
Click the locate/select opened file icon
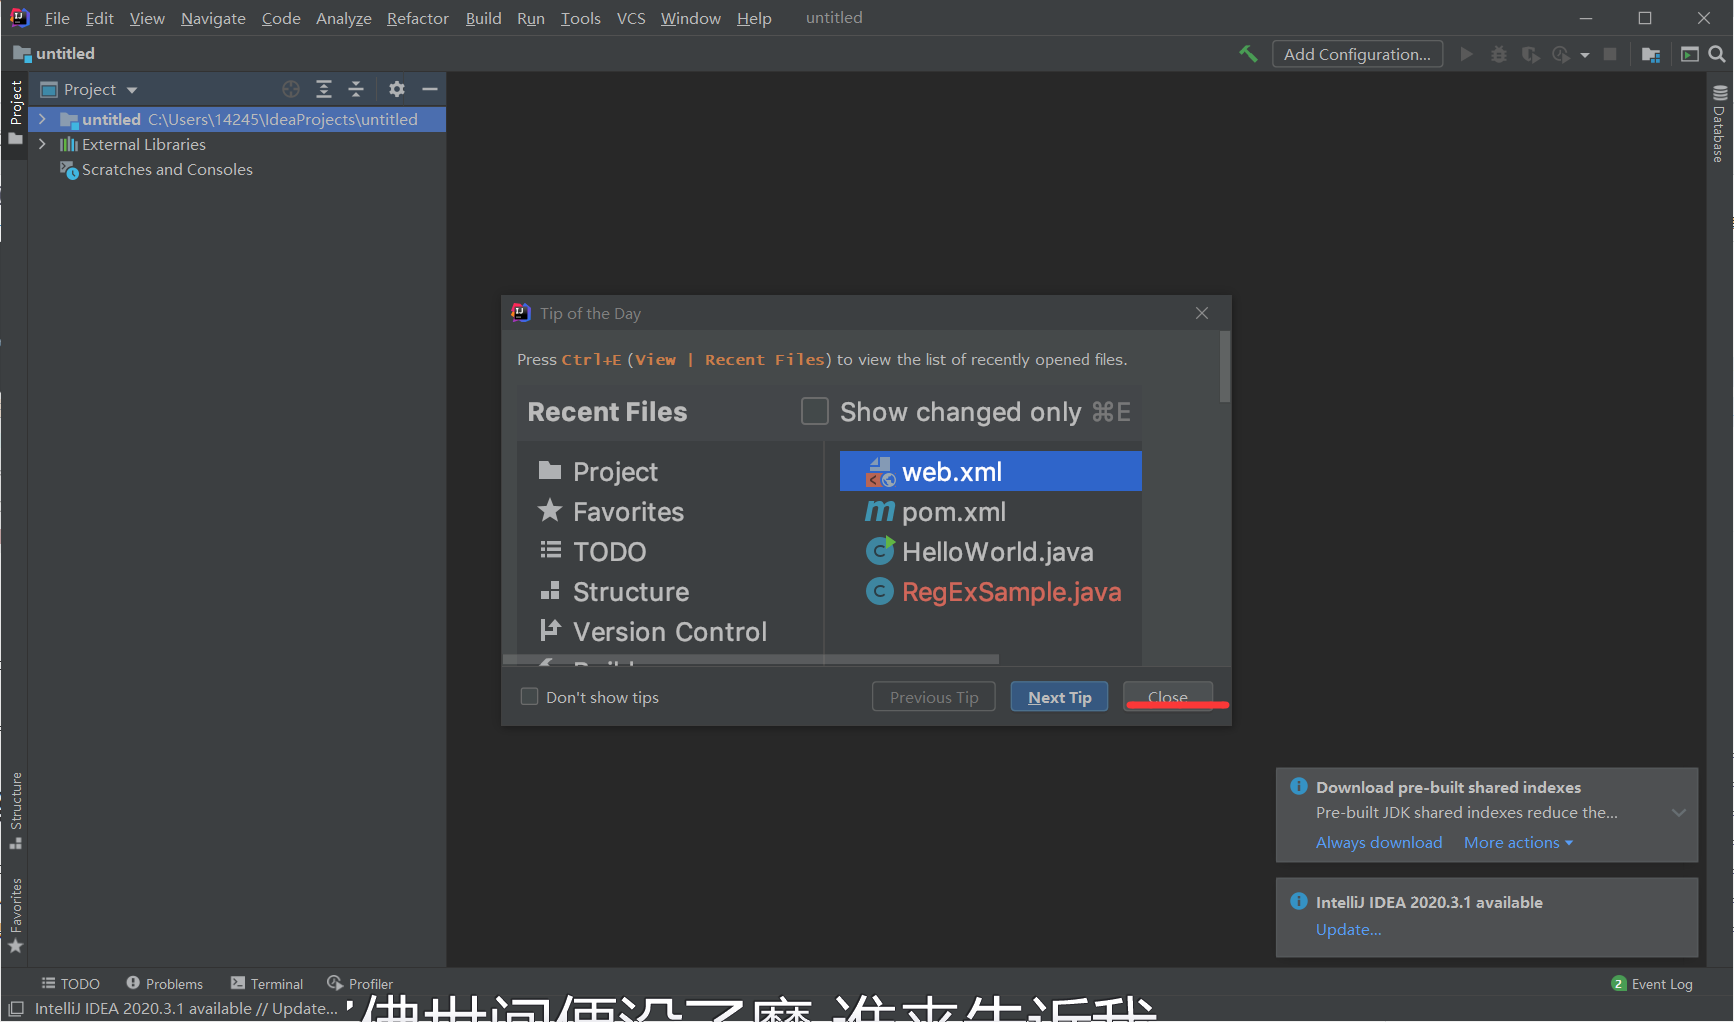(291, 89)
